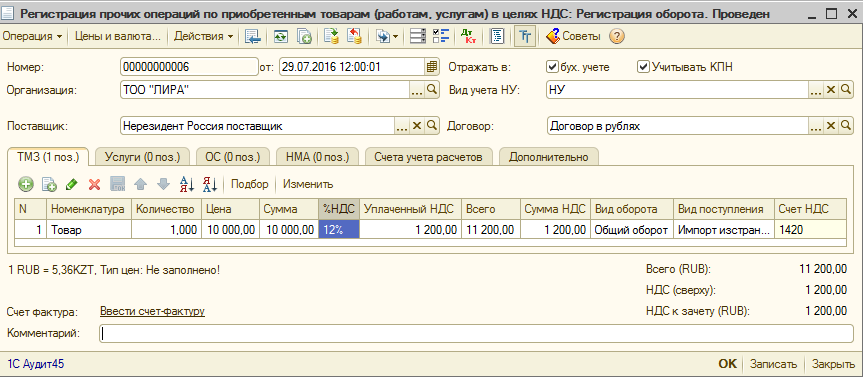Image resolution: width=863 pixels, height=377 pixels.
Task: Click the Записать button
Action: click(773, 364)
